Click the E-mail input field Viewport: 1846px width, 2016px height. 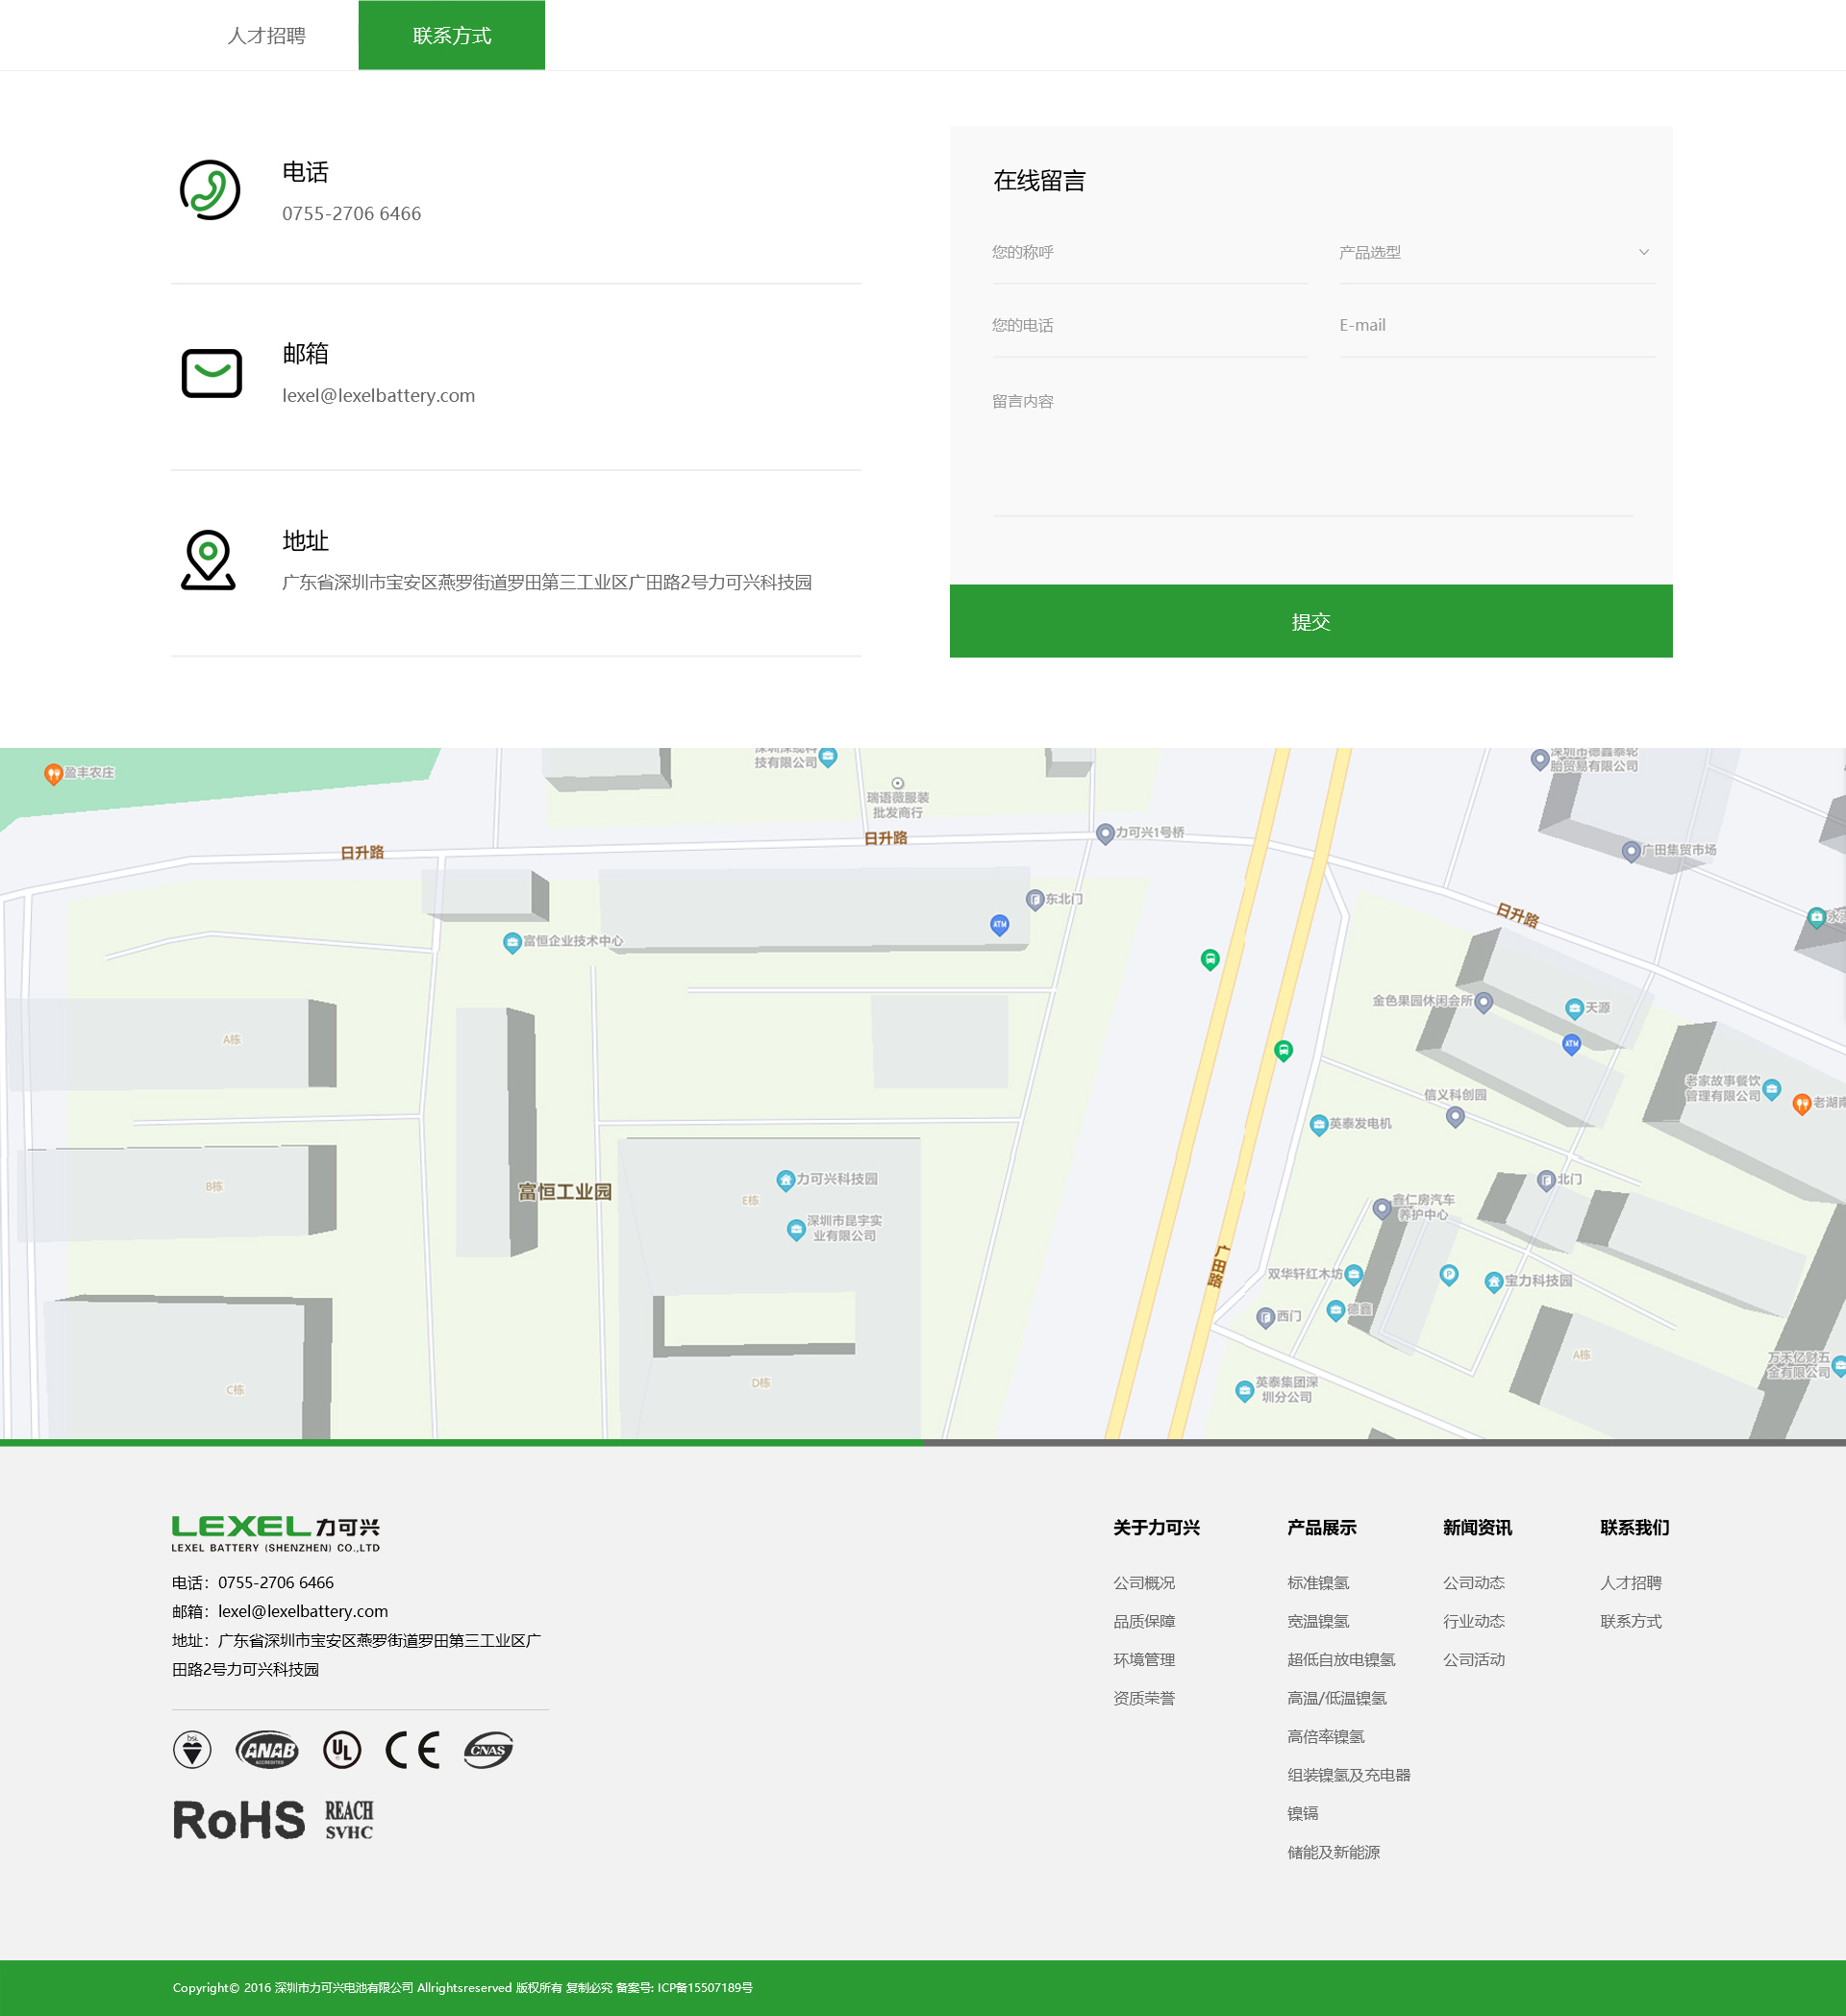click(1495, 326)
